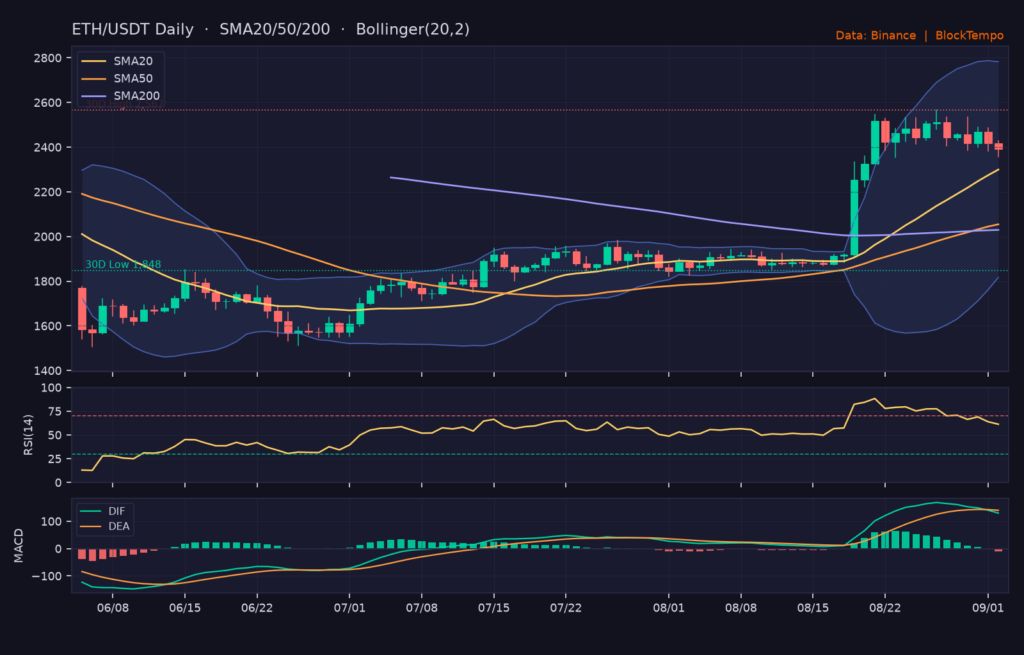Click the MACD axis title
Image resolution: width=1024 pixels, height=655 pixels.
(x=18, y=546)
